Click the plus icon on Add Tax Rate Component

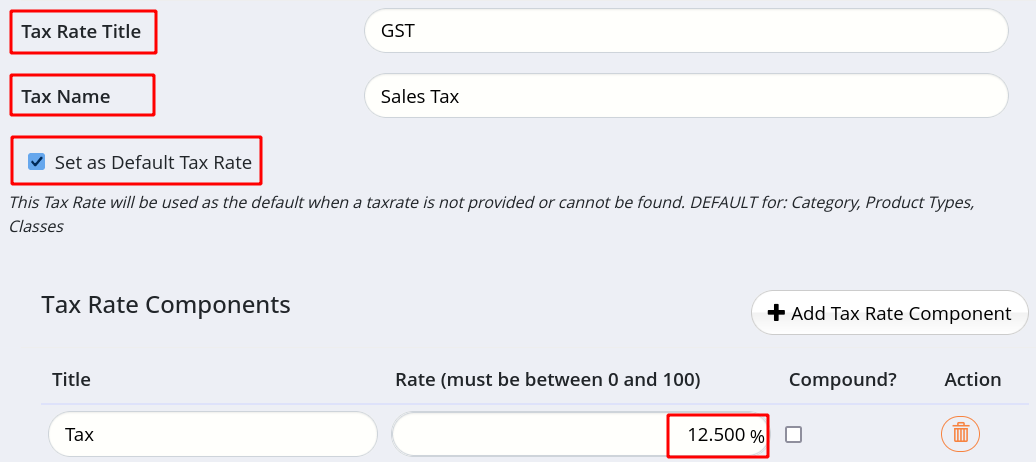point(777,313)
